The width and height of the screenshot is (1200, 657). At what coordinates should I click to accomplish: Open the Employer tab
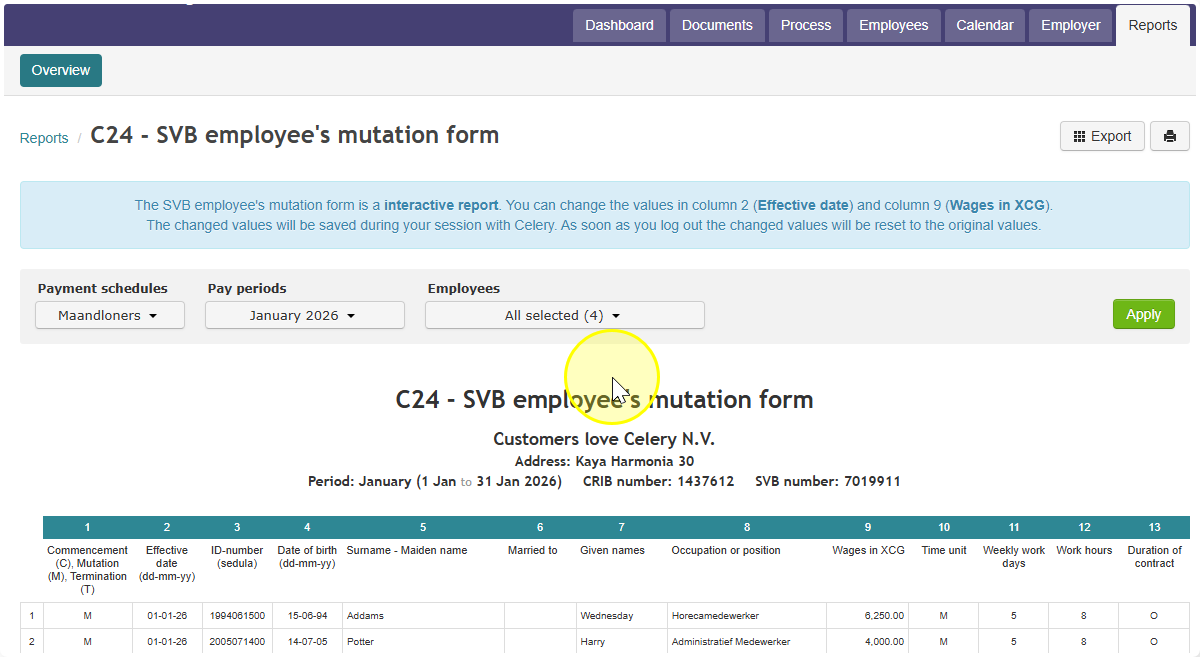click(1070, 26)
